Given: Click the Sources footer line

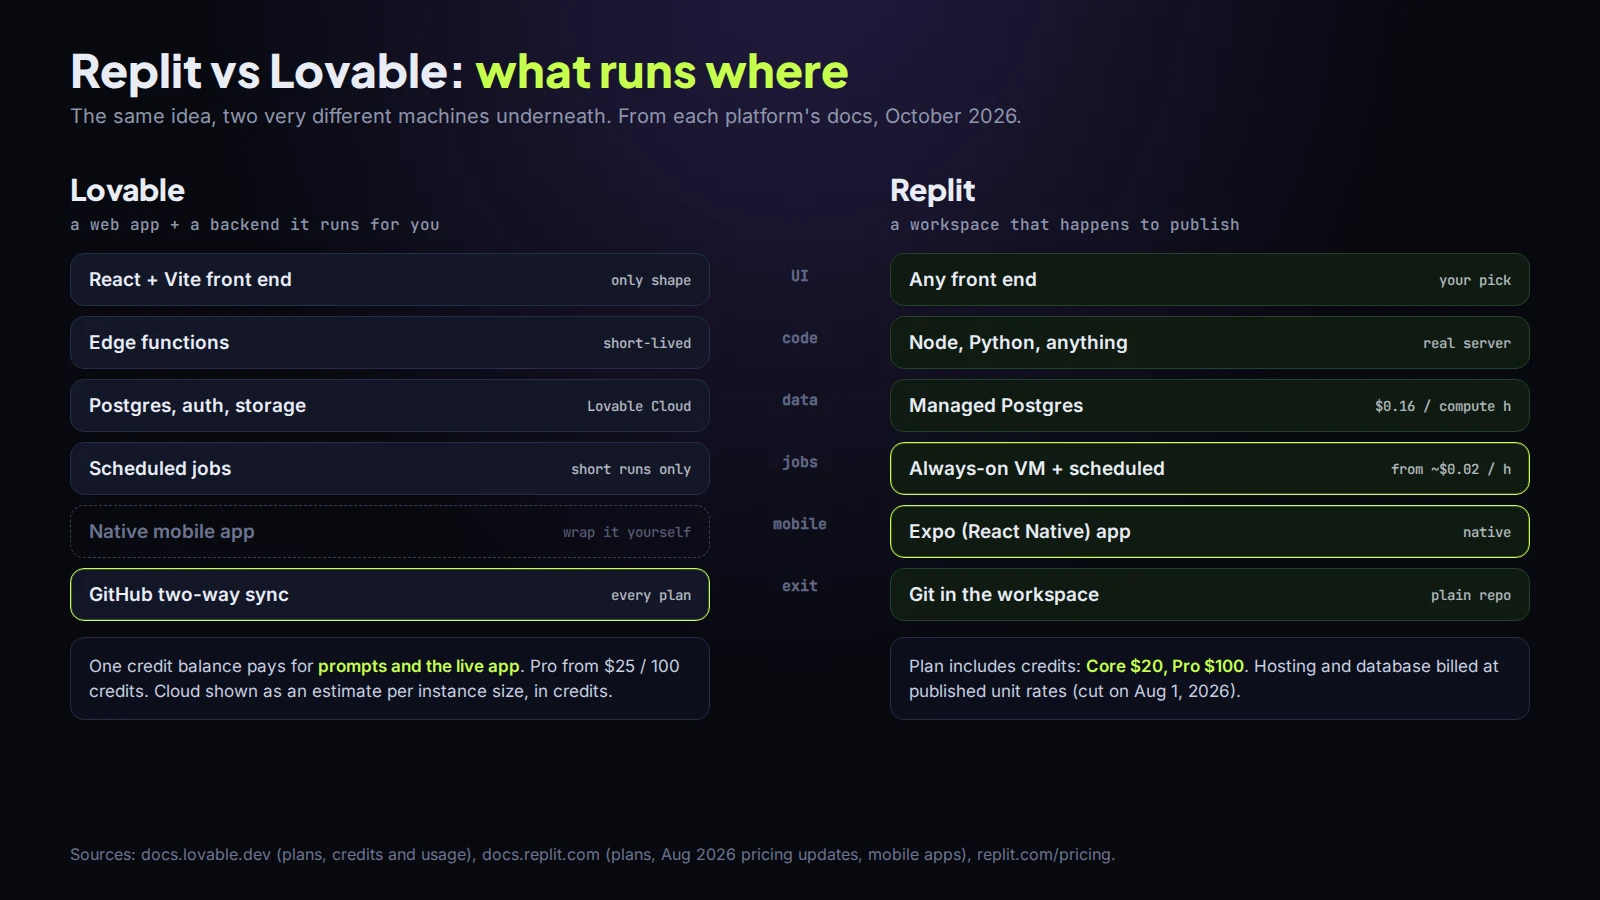Looking at the screenshot, I should pos(592,854).
